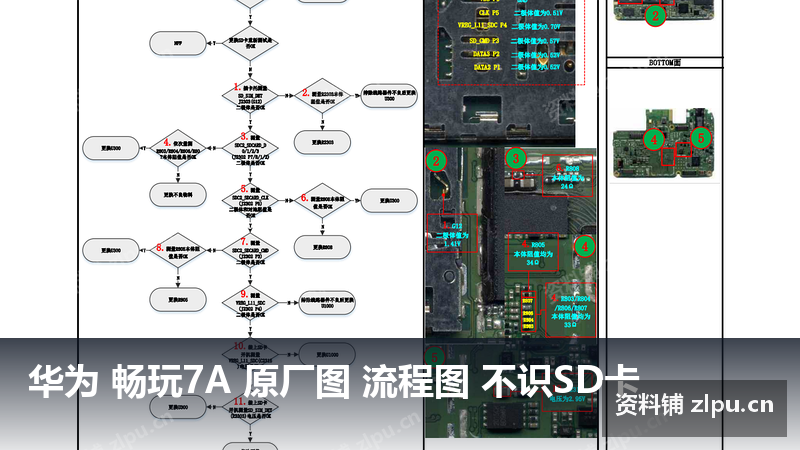The height and width of the screenshot is (450, 800).
Task: Click the 'DATA2 P1' pin label
Action: 486,67
